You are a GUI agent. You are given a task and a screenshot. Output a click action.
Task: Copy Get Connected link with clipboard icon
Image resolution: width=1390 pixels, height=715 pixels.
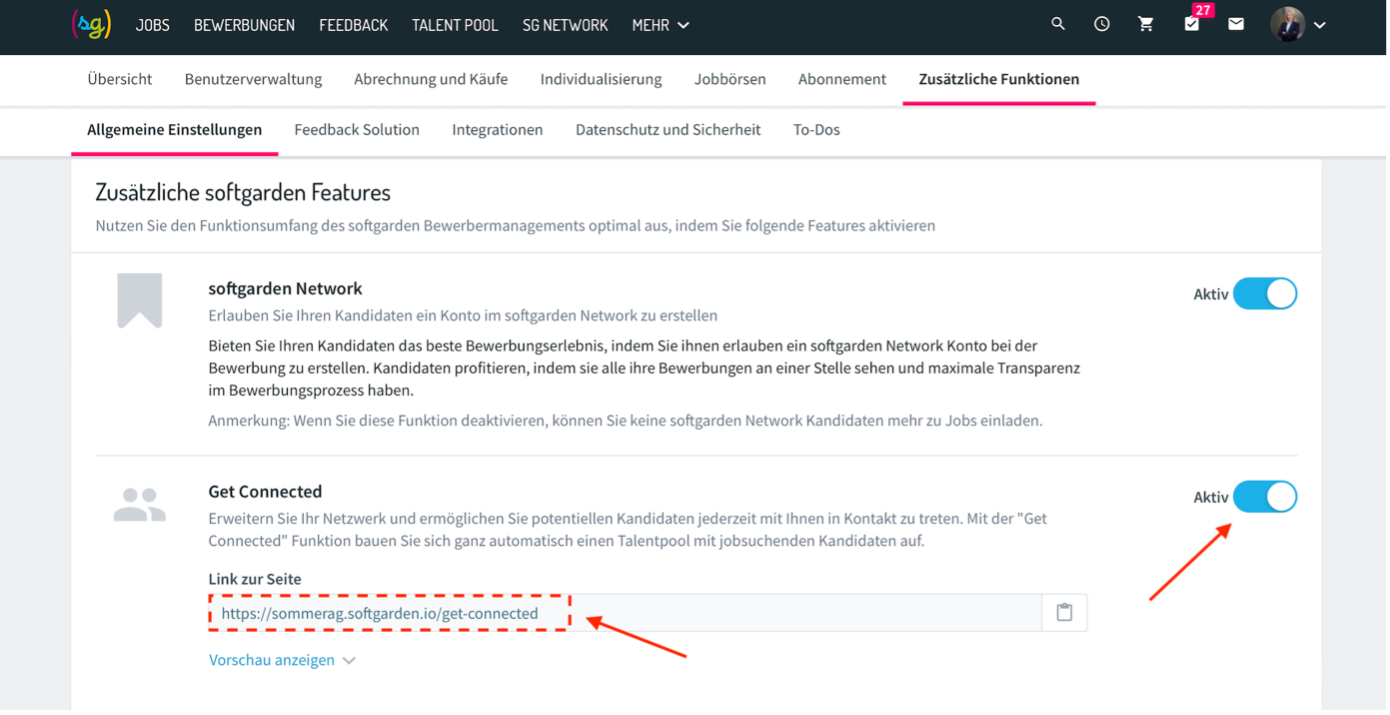(1064, 612)
